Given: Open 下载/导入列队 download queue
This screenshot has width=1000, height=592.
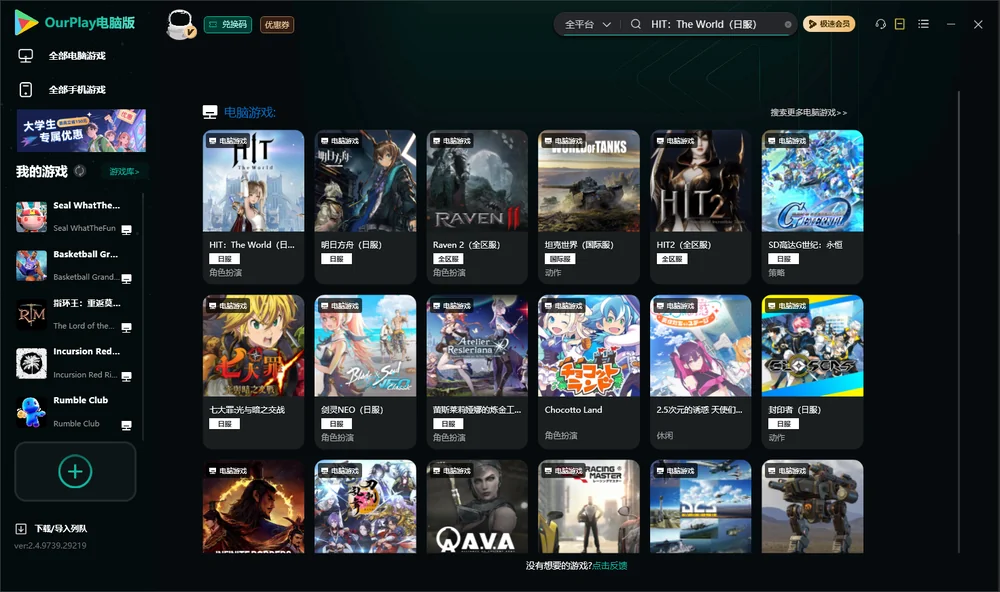Looking at the screenshot, I should 61,529.
